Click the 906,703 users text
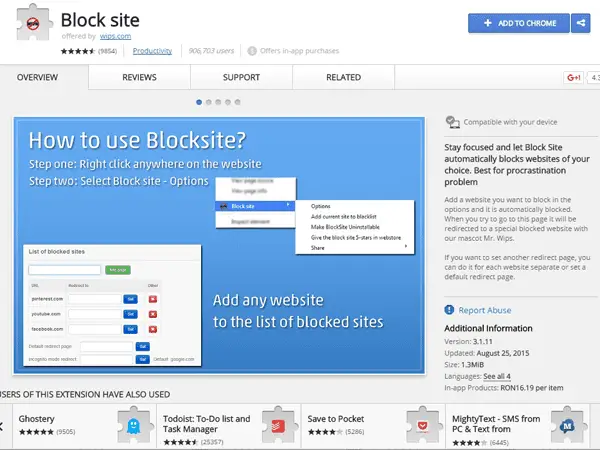The image size is (600, 450). click(x=211, y=51)
